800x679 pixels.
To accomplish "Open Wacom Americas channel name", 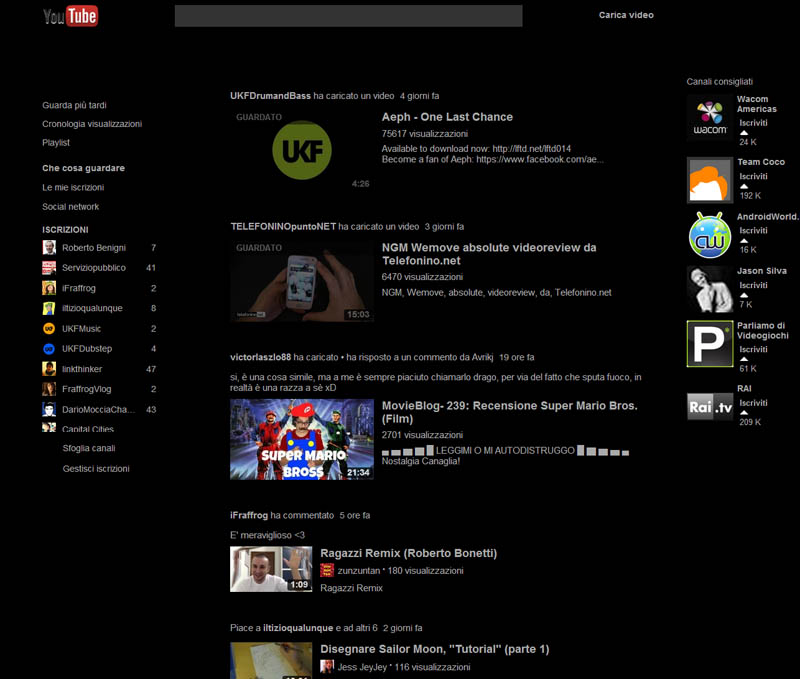I will 757,104.
